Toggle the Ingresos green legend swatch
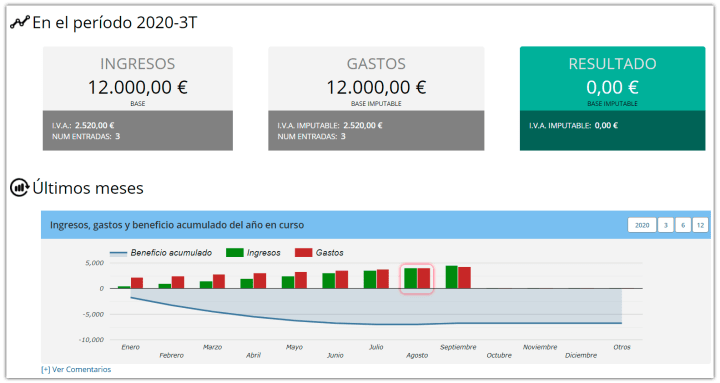Viewport: 720px width, 383px height. click(235, 253)
